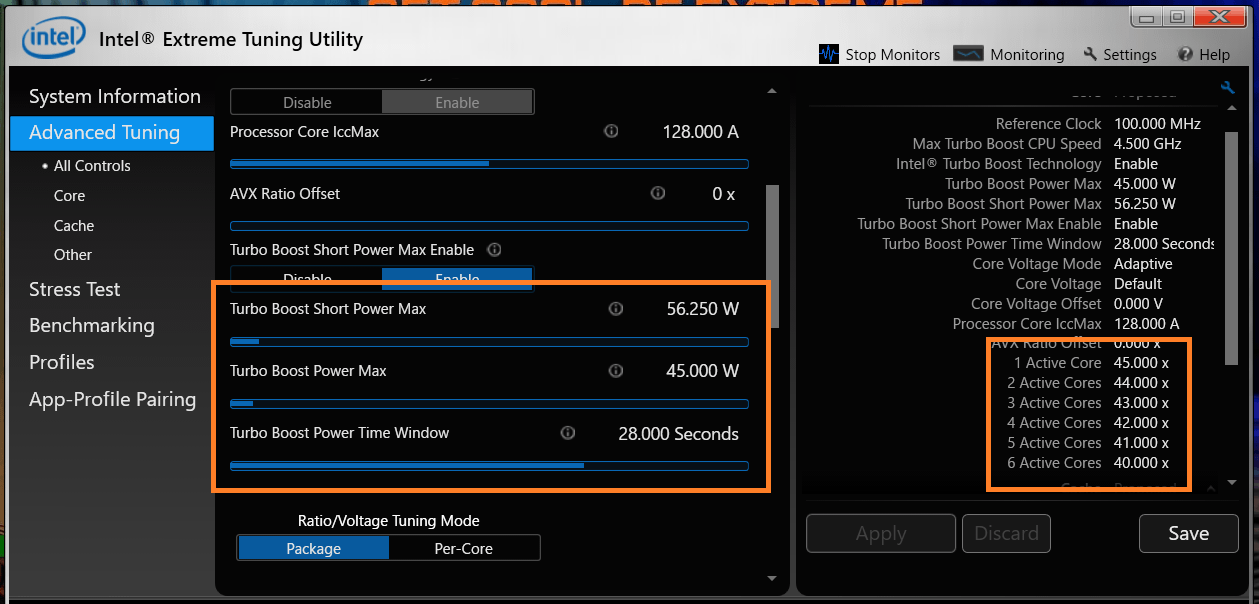Click Help label in header

click(x=1214, y=55)
